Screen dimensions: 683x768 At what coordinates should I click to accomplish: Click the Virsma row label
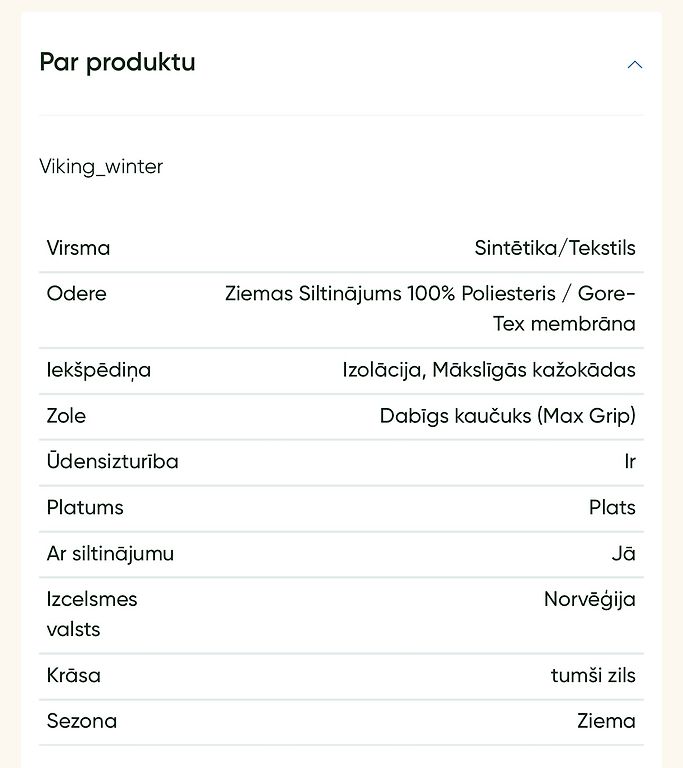click(78, 248)
